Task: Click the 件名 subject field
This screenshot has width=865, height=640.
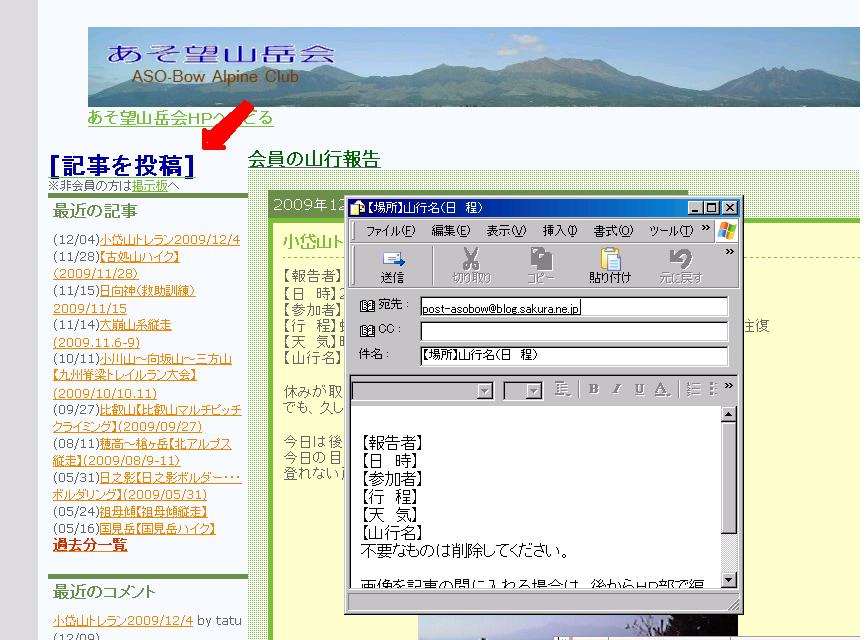Action: pyautogui.click(x=574, y=355)
